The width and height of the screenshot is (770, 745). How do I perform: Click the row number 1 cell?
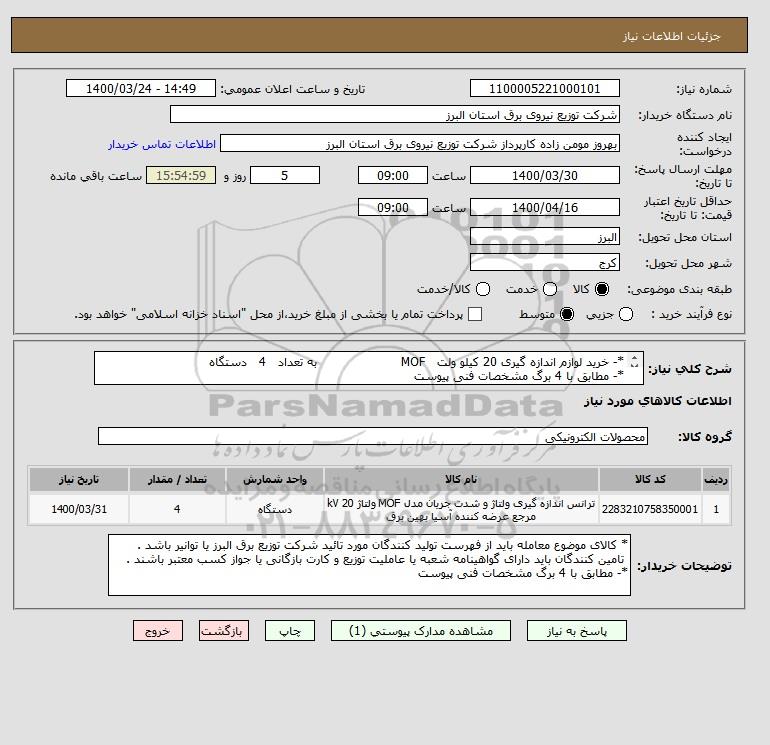click(x=716, y=509)
